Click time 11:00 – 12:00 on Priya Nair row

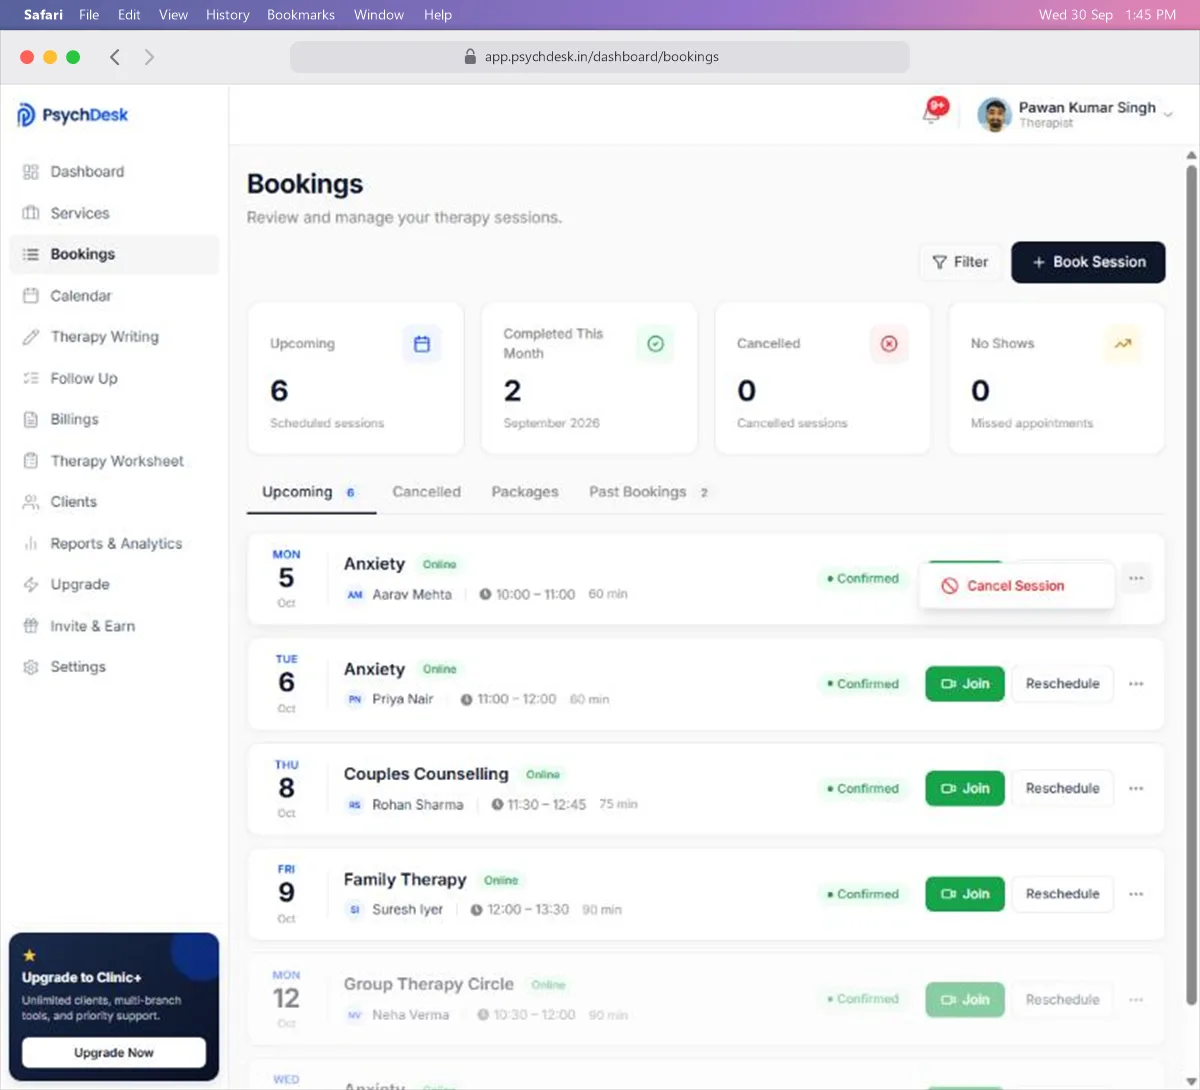click(517, 700)
